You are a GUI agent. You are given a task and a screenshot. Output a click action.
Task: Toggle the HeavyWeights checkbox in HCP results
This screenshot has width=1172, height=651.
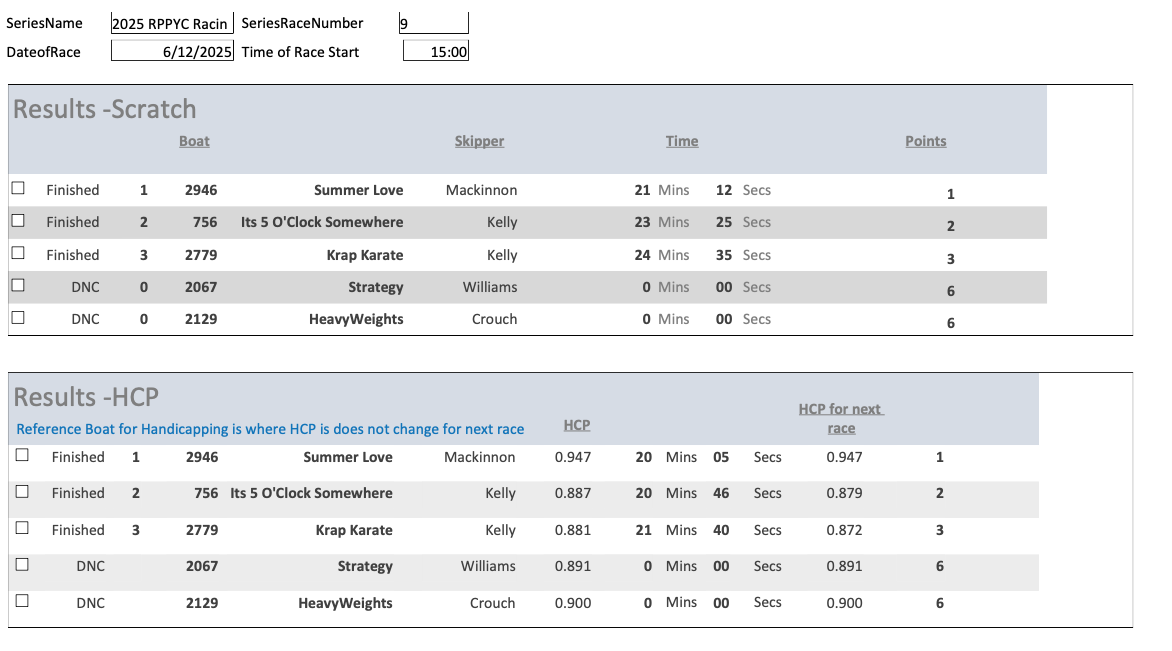(x=22, y=601)
